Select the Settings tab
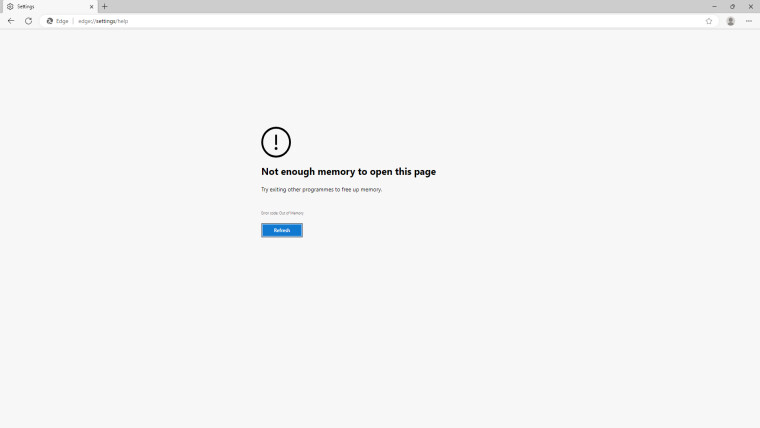 pyautogui.click(x=50, y=7)
